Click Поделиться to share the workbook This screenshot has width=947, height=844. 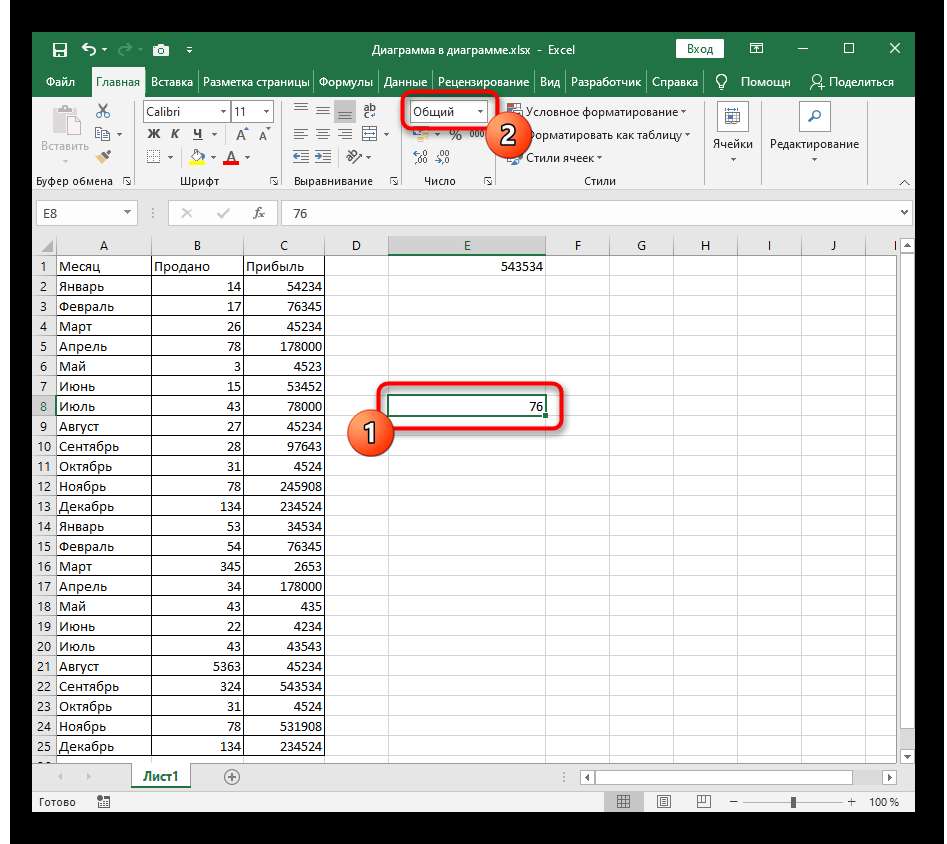click(x=852, y=82)
